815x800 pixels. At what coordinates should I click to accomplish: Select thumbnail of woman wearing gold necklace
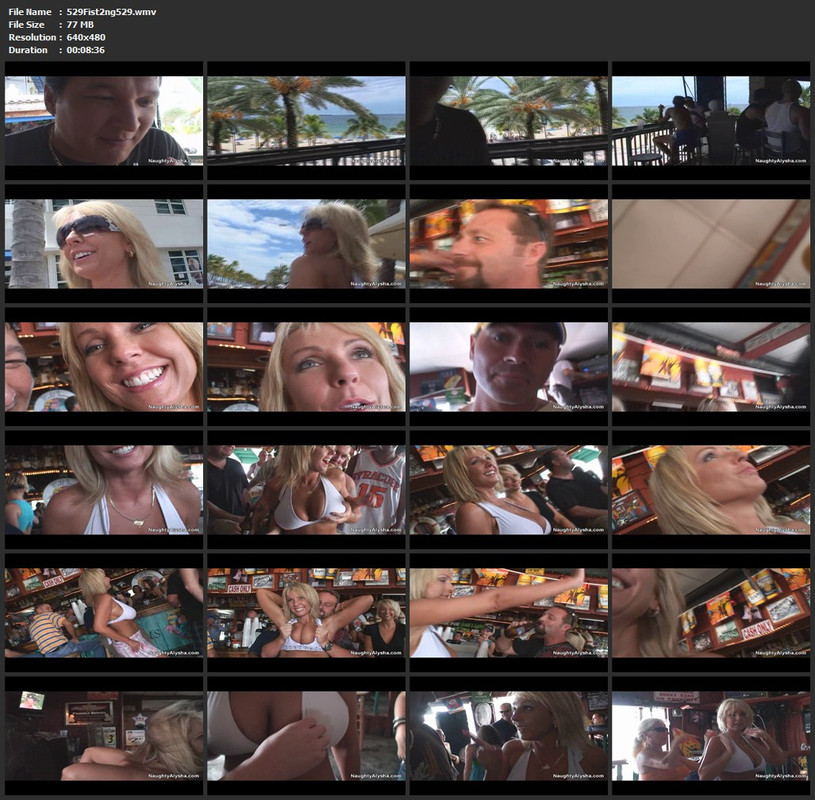point(104,490)
